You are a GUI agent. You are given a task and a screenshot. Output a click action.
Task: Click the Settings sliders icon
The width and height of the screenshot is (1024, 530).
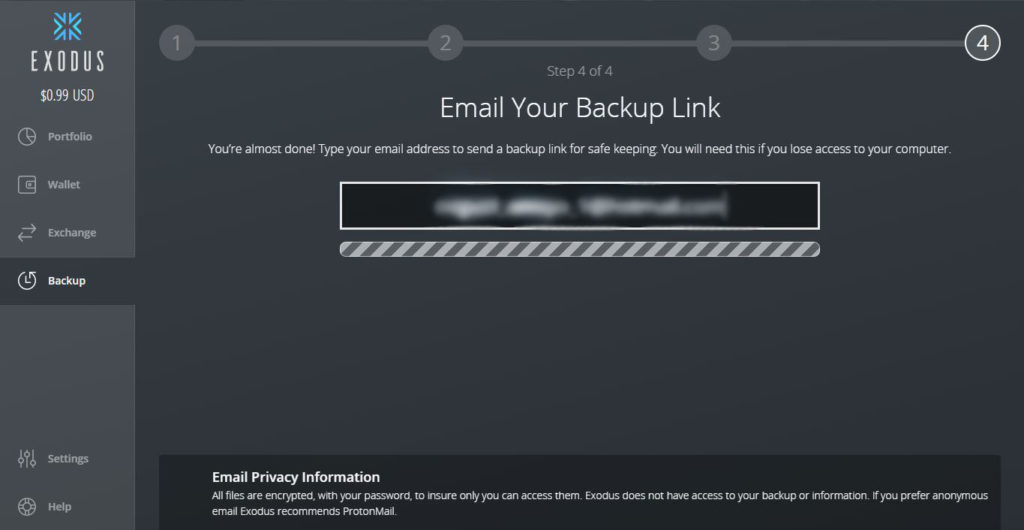[28, 459]
